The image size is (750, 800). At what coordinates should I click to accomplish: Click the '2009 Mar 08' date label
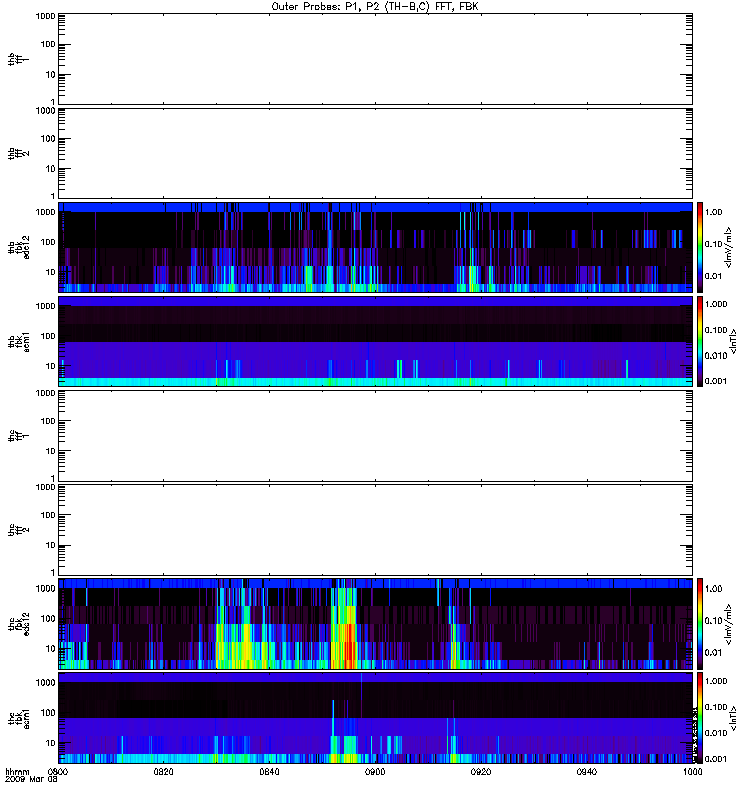31,780
